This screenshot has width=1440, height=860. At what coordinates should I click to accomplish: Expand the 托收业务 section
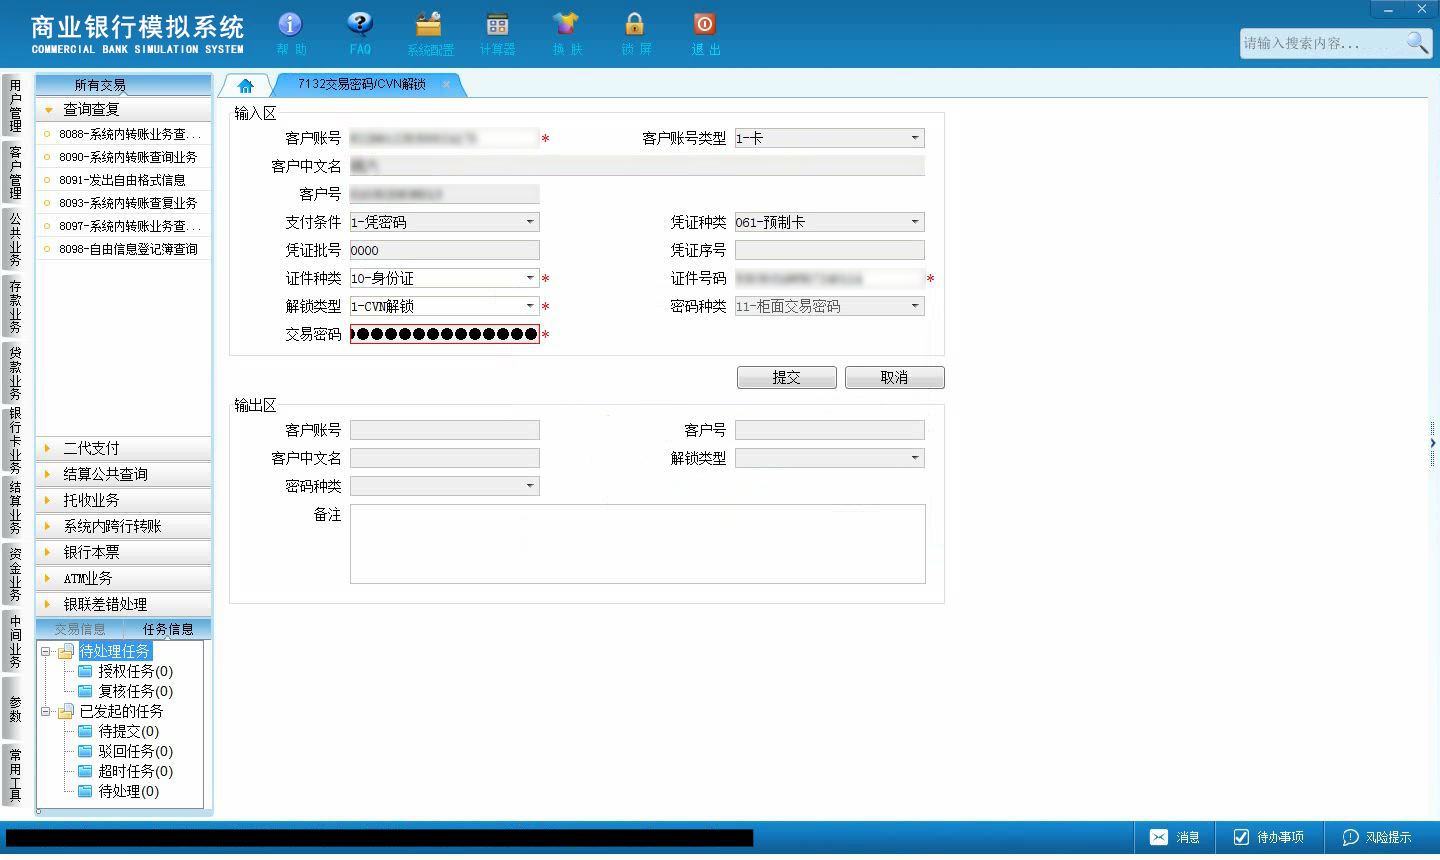(x=124, y=500)
